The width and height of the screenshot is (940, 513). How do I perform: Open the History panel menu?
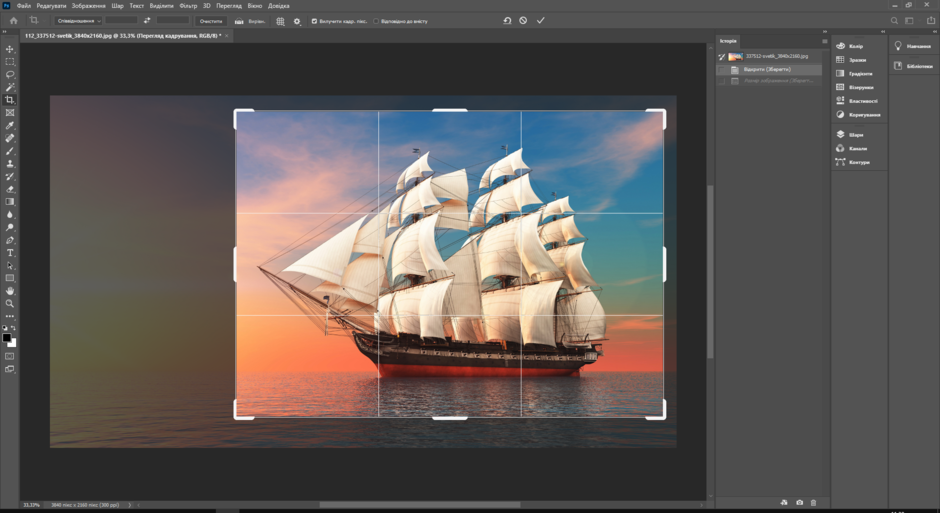(824, 41)
